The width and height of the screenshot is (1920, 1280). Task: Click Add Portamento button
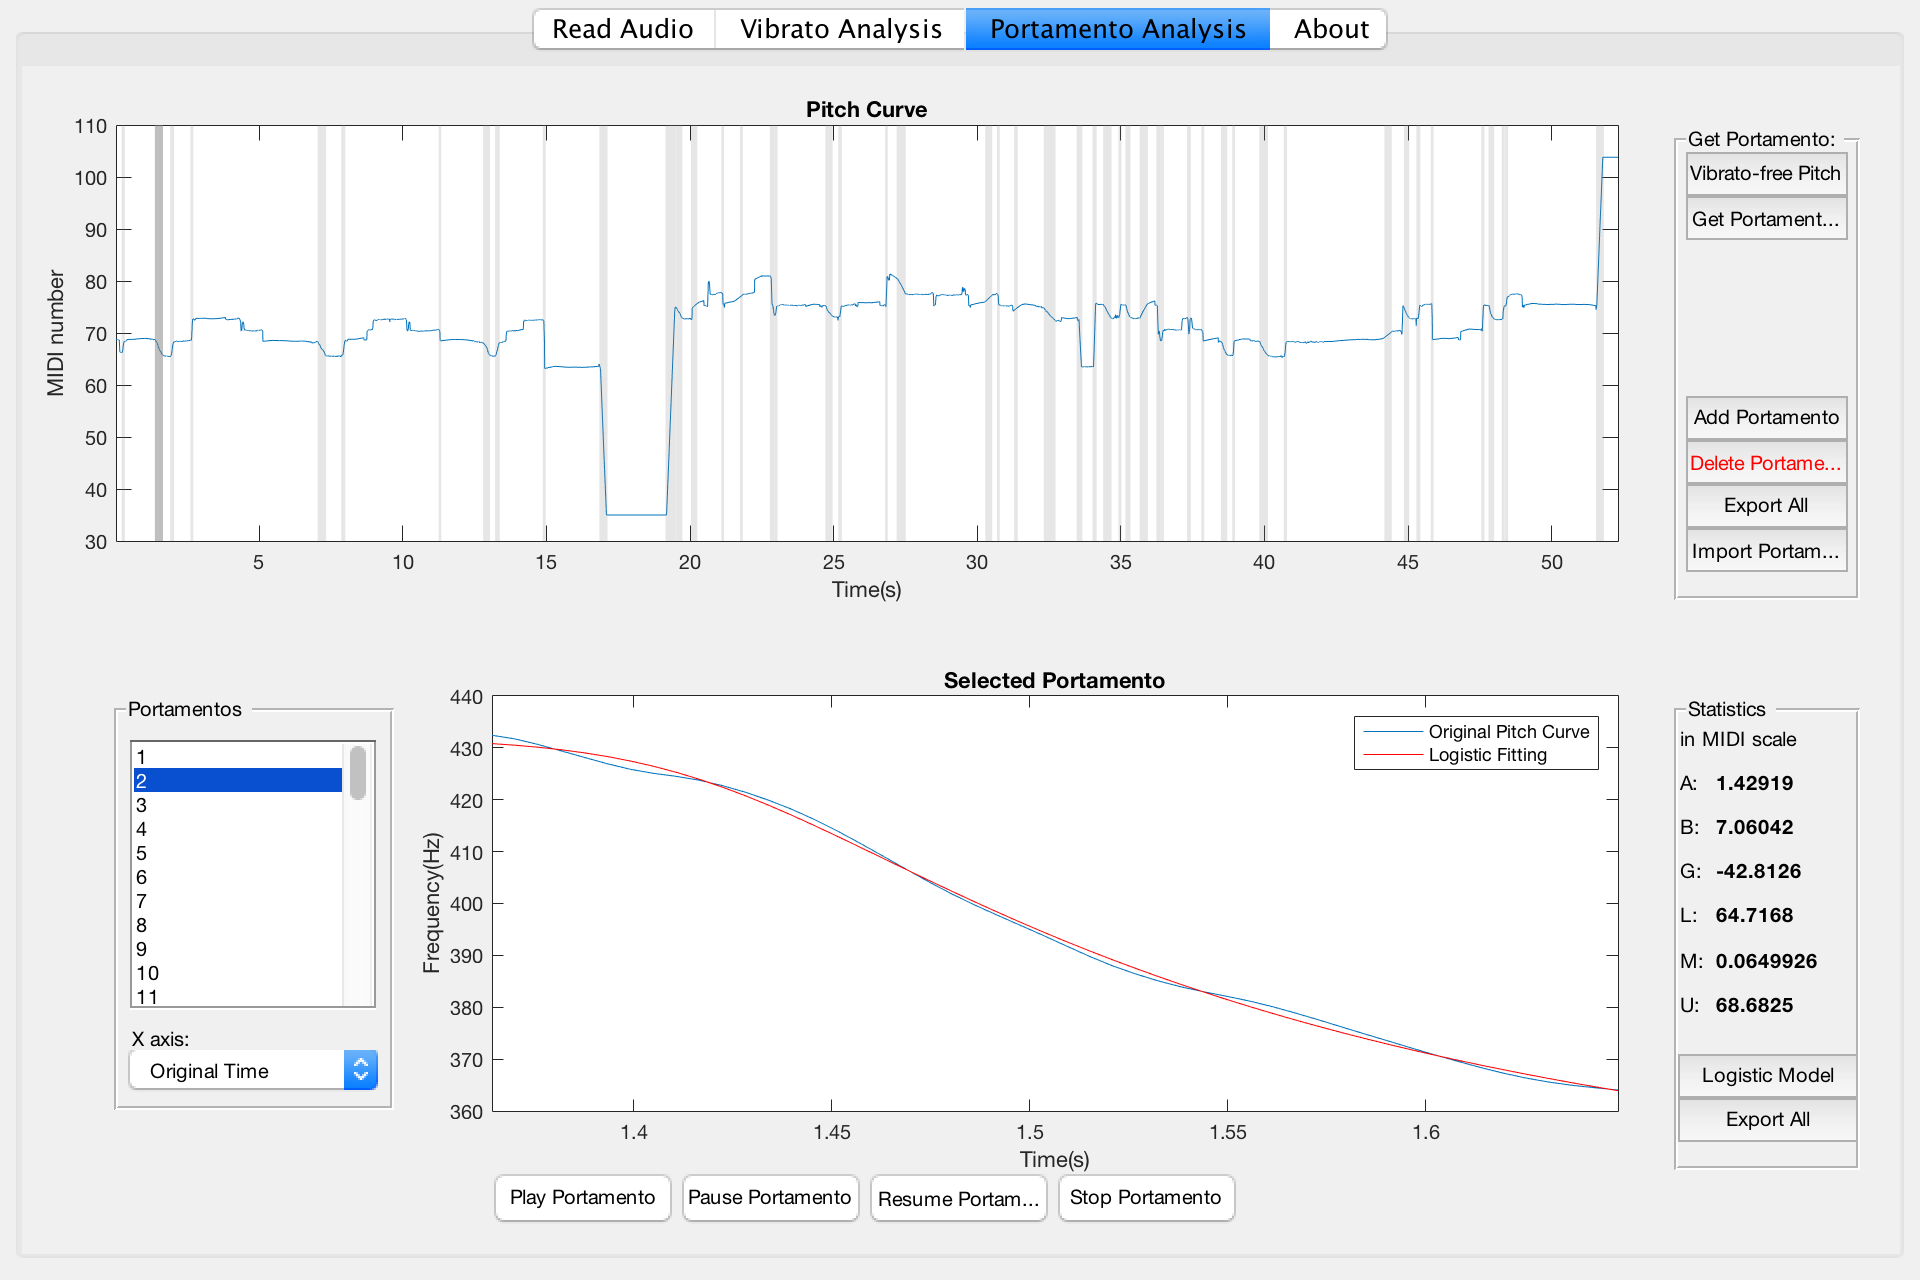1765,418
